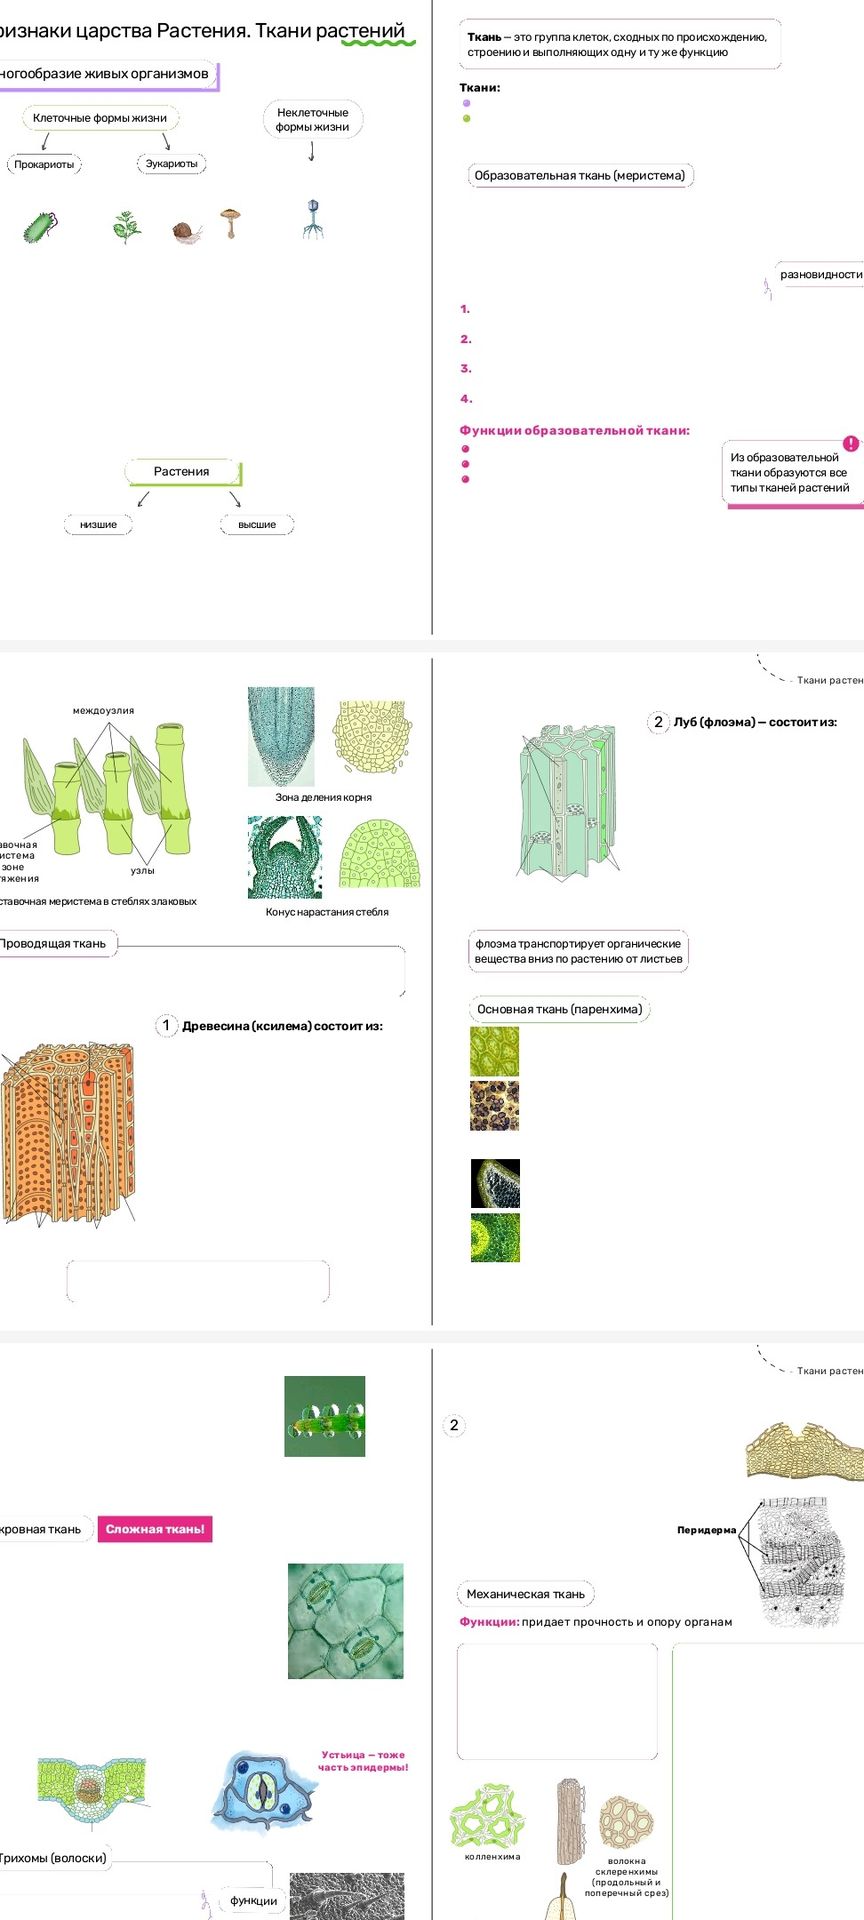
Task: Select the mushroom illustration
Action: pos(231,223)
